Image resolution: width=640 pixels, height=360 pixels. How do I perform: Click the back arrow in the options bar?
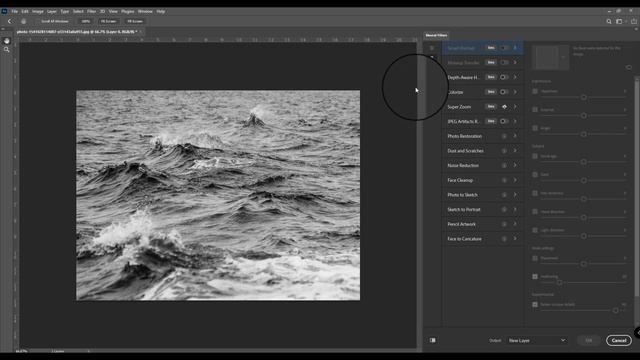pos(10,21)
